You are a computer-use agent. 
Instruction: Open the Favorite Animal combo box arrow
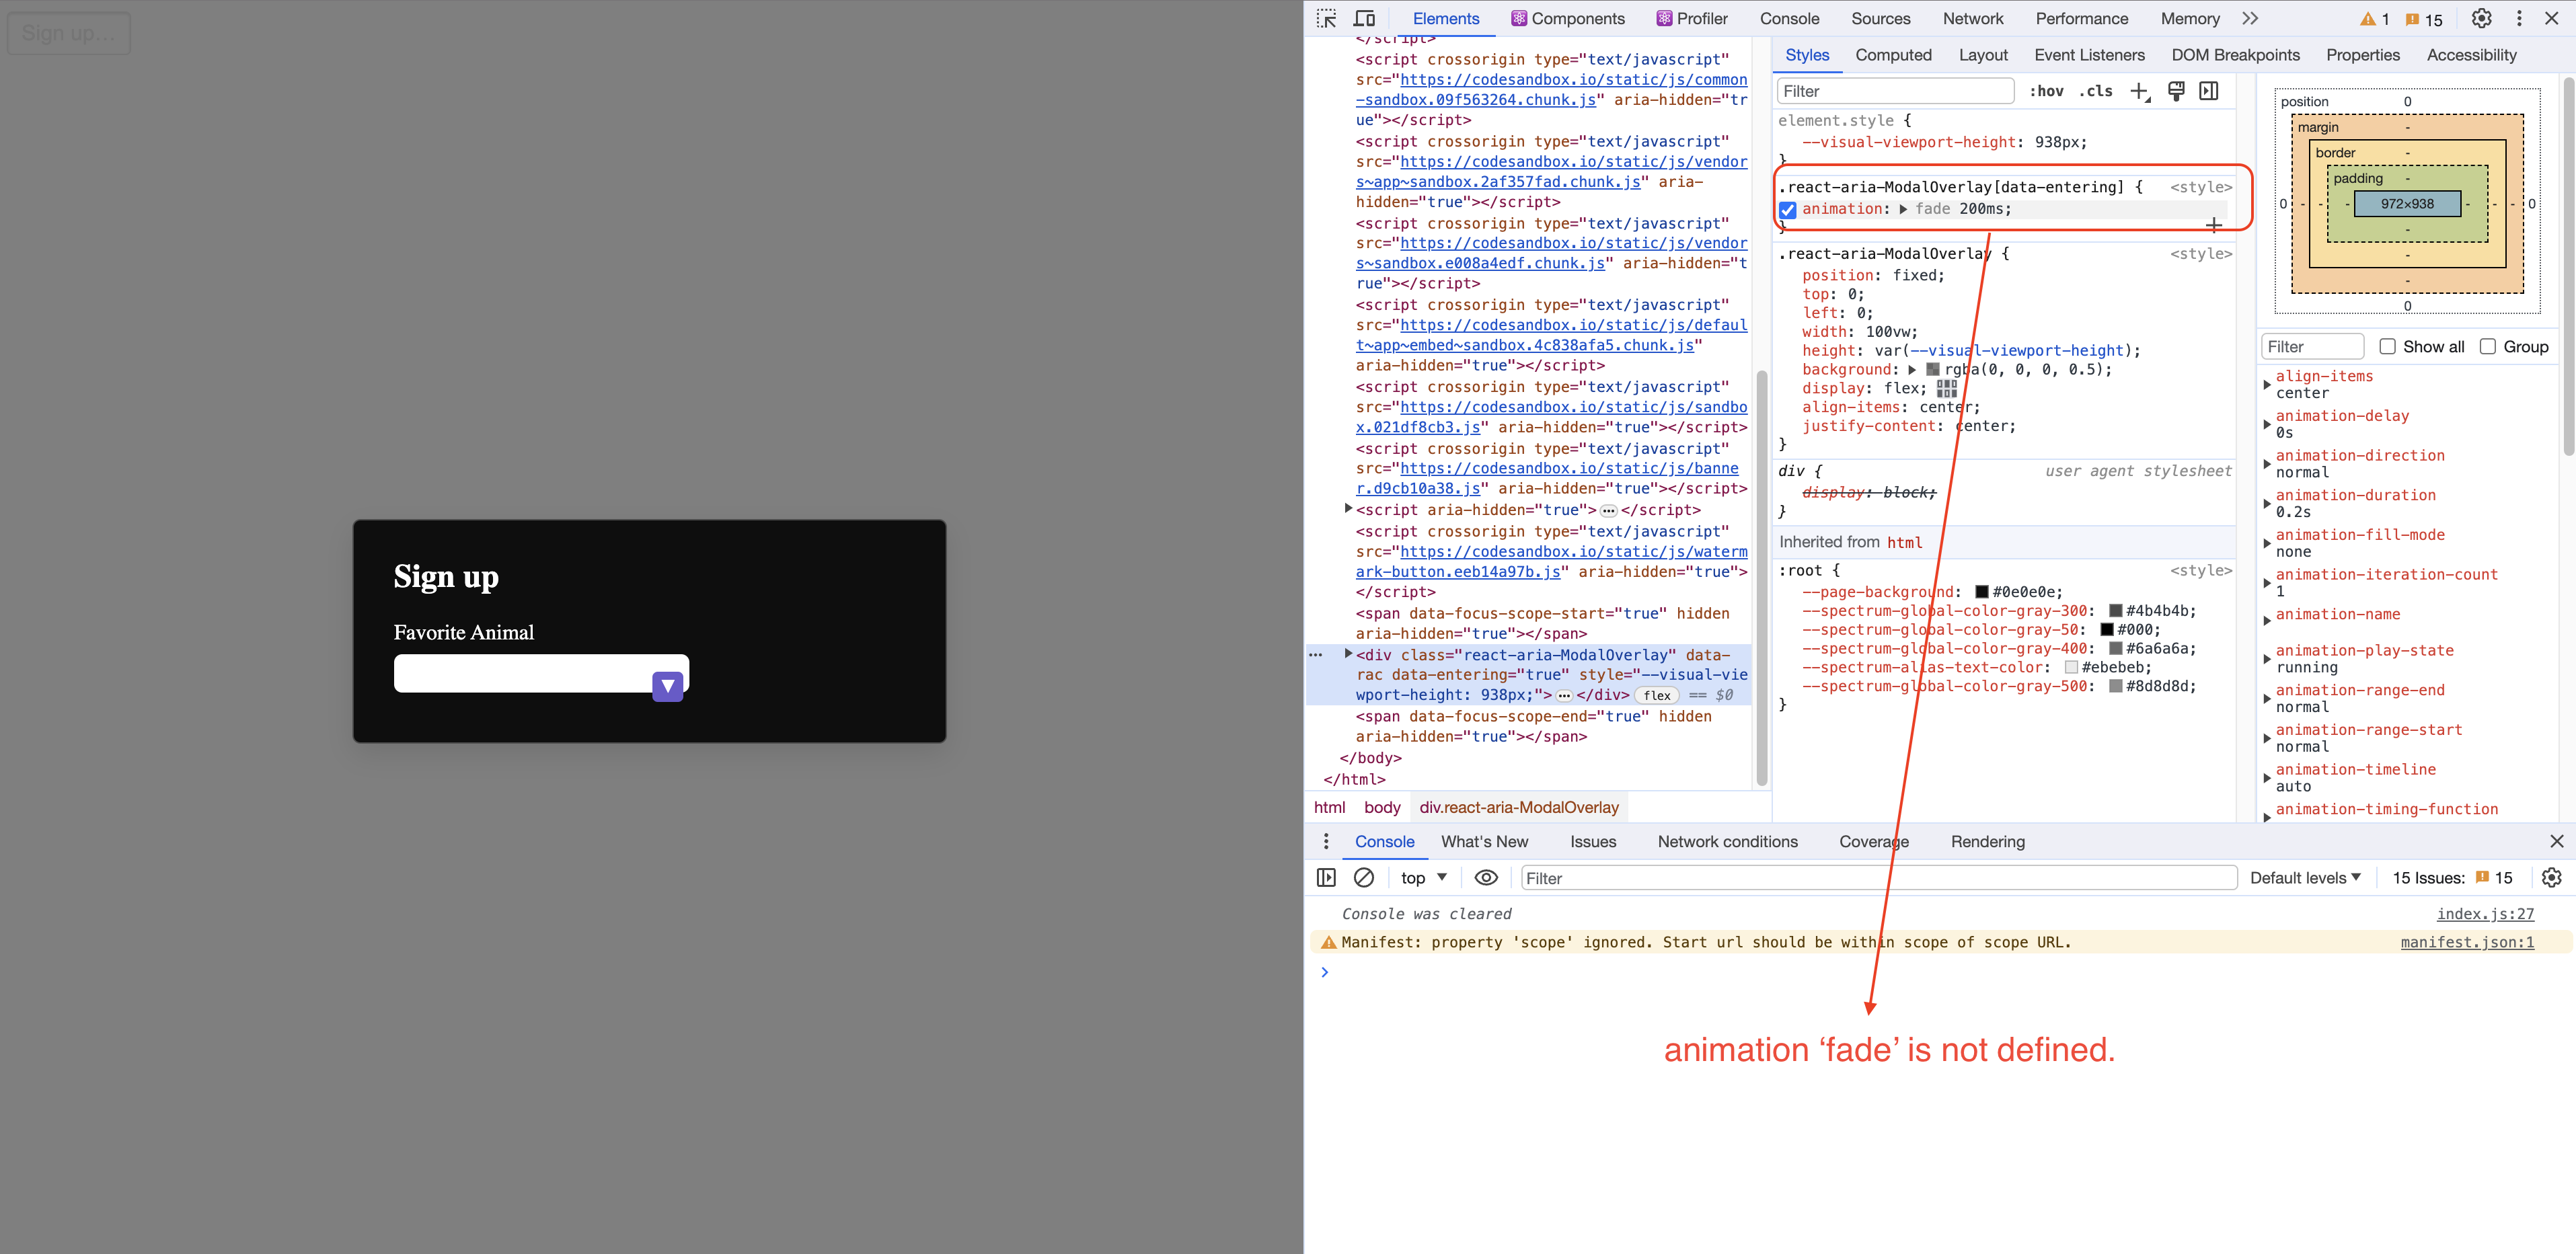click(x=667, y=686)
